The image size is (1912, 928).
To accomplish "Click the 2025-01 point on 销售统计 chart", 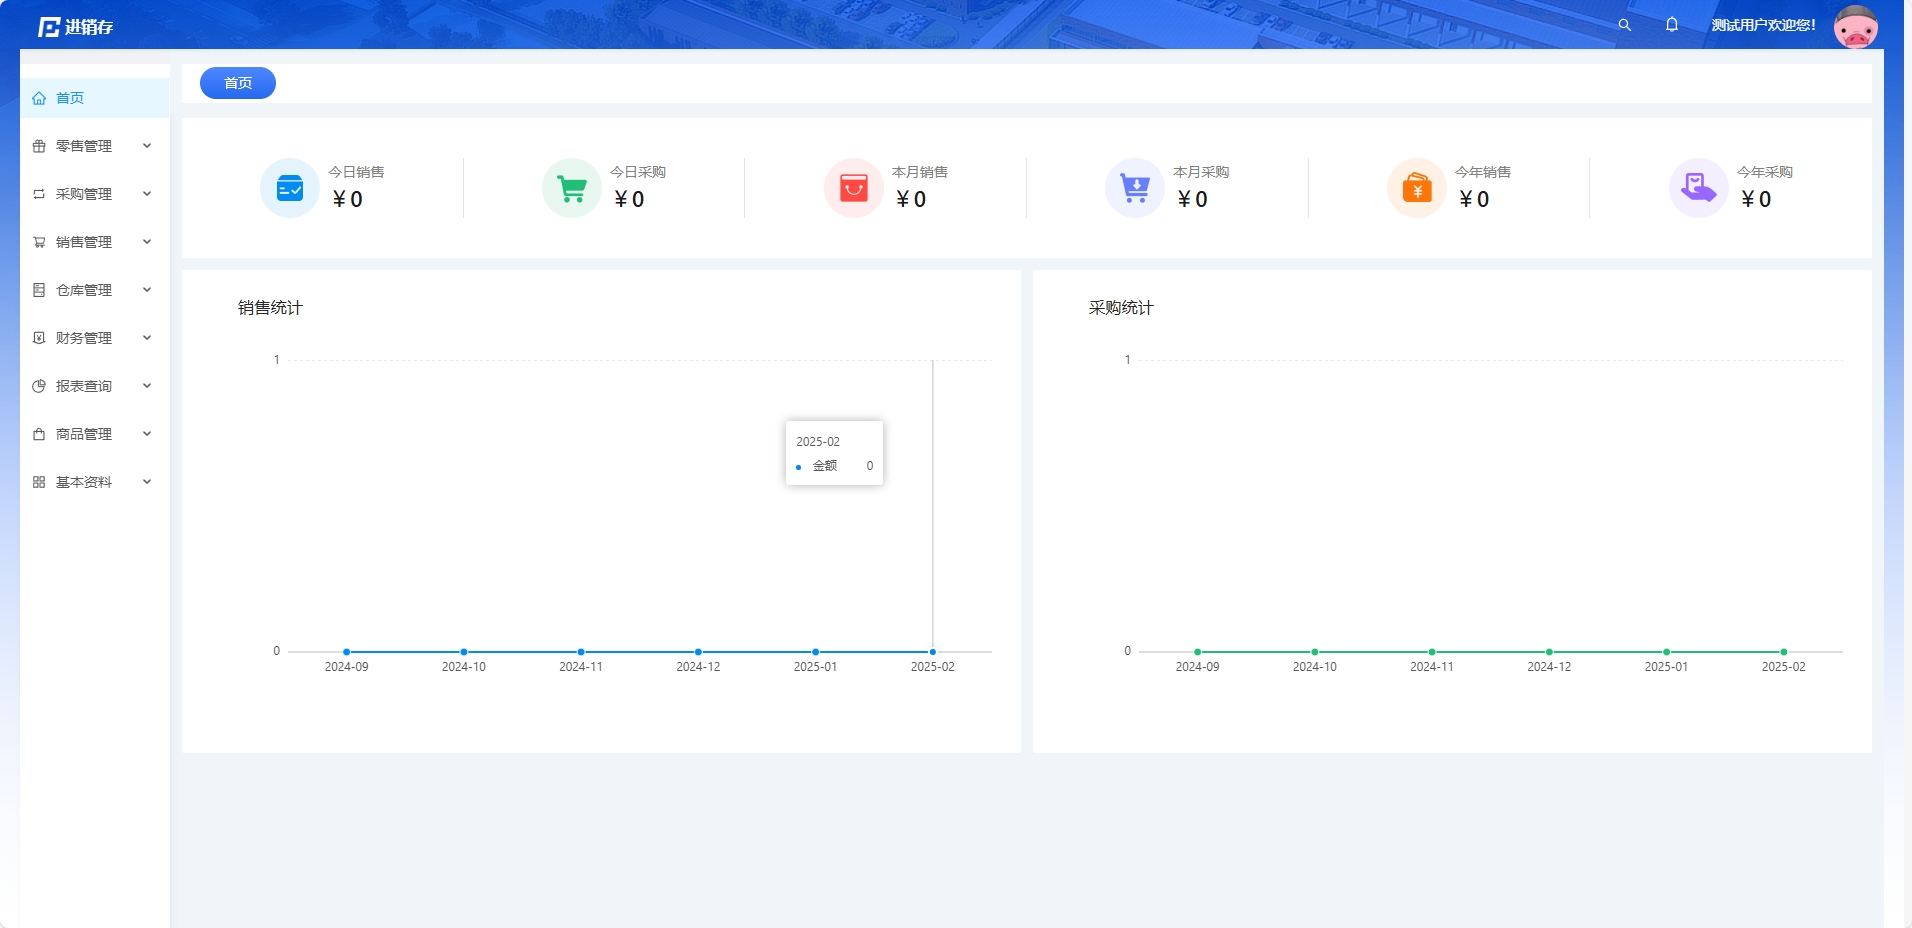I will [x=815, y=652].
